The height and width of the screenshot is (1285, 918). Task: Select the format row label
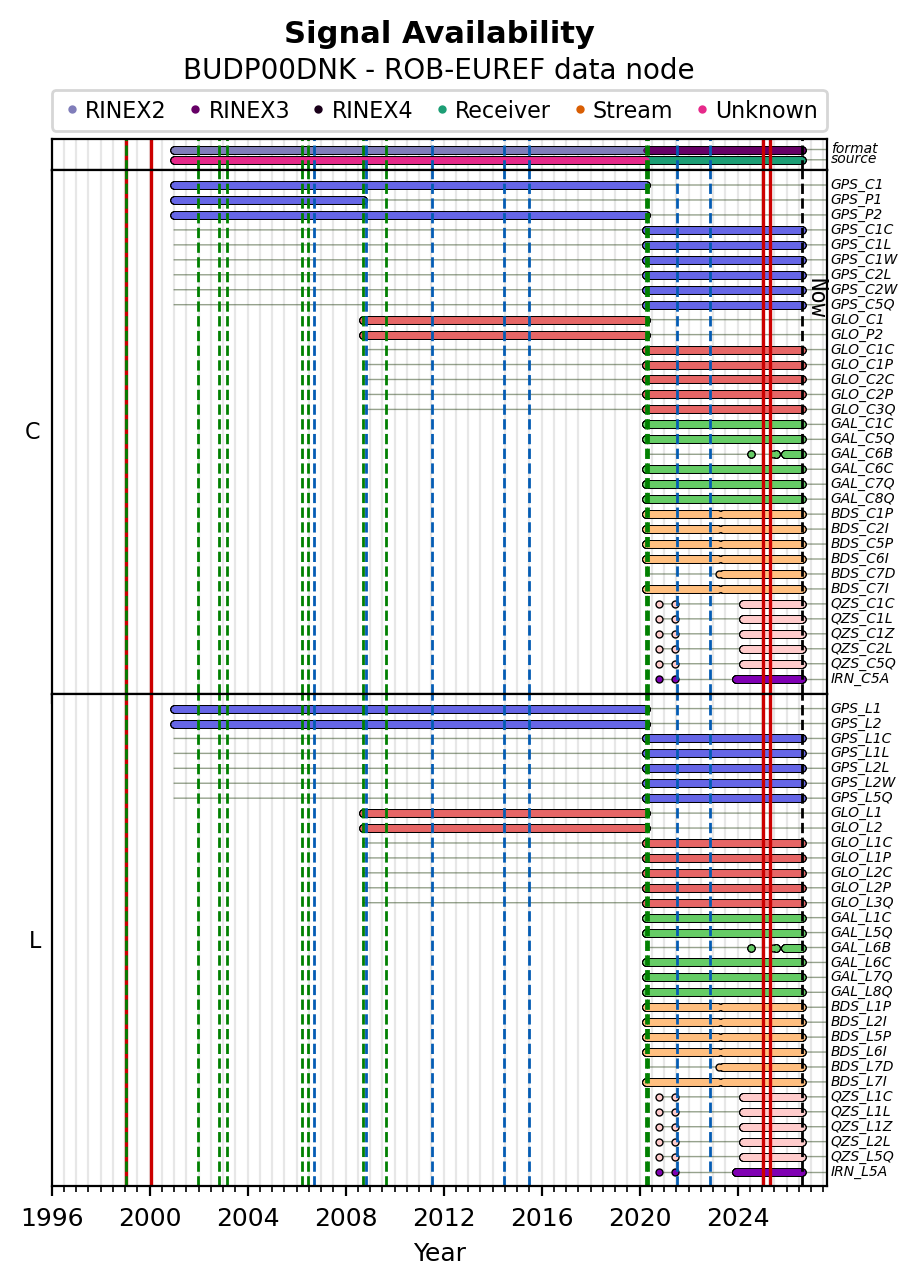tap(854, 148)
